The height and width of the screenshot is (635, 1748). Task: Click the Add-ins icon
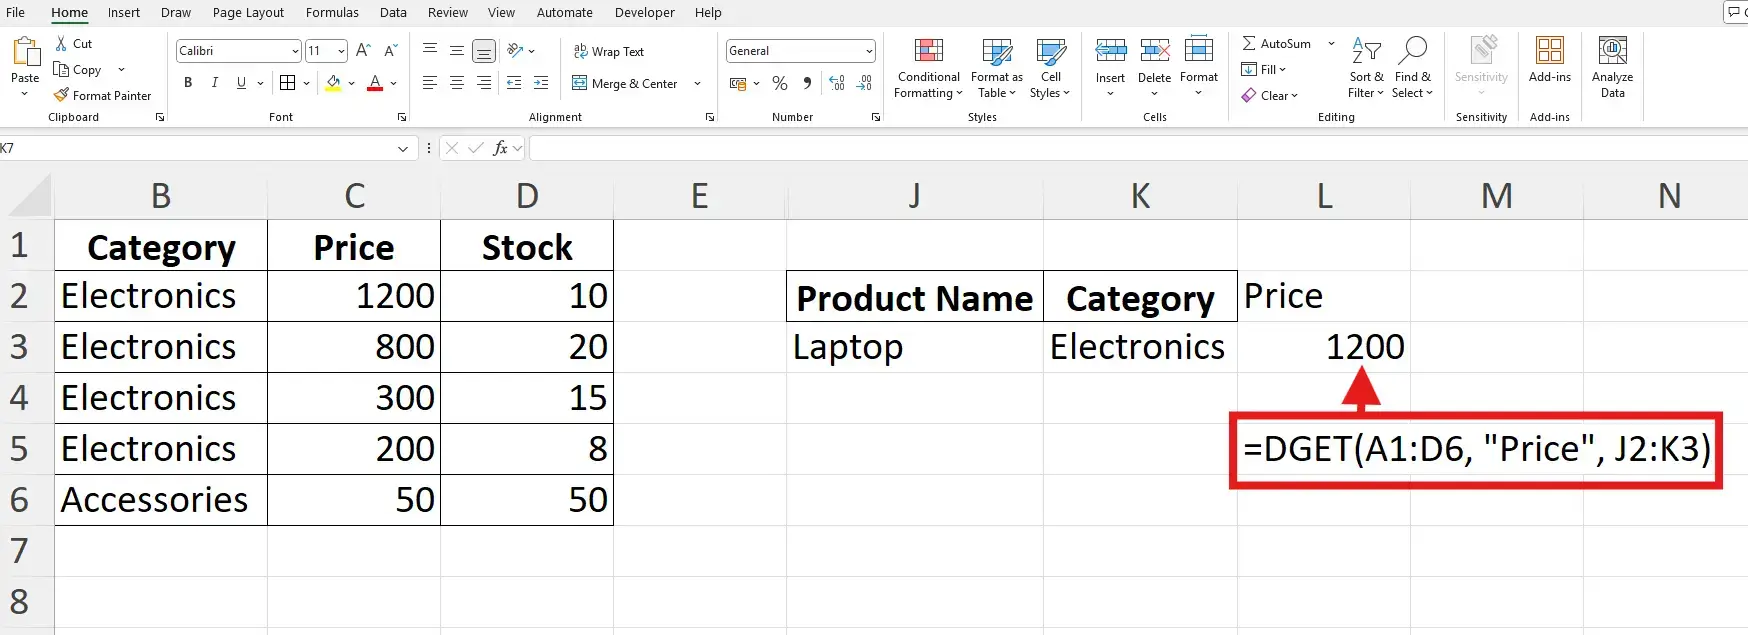click(1550, 51)
